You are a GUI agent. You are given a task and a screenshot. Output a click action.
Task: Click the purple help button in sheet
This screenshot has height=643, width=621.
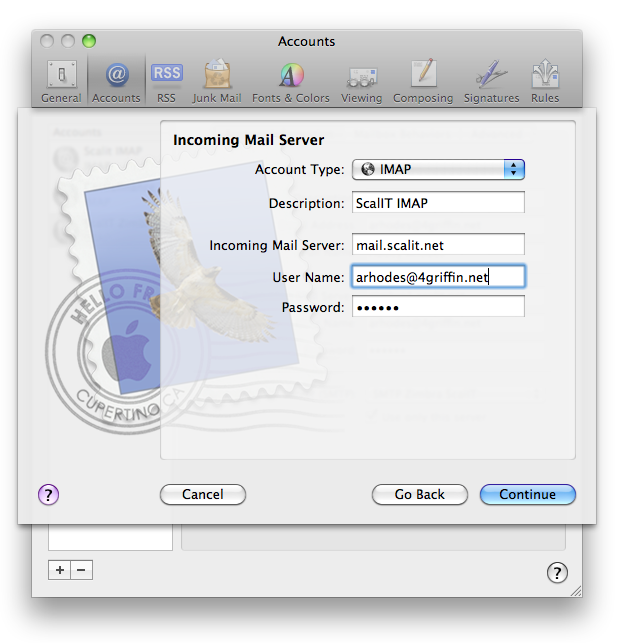point(48,495)
